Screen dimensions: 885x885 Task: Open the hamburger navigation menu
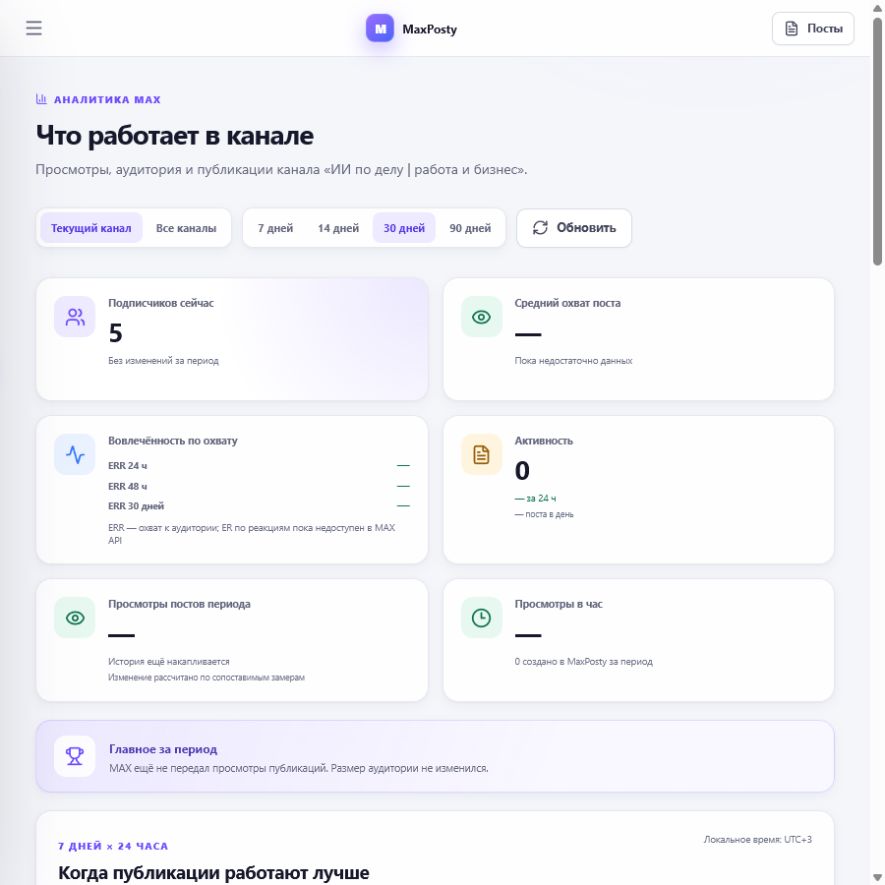click(34, 28)
